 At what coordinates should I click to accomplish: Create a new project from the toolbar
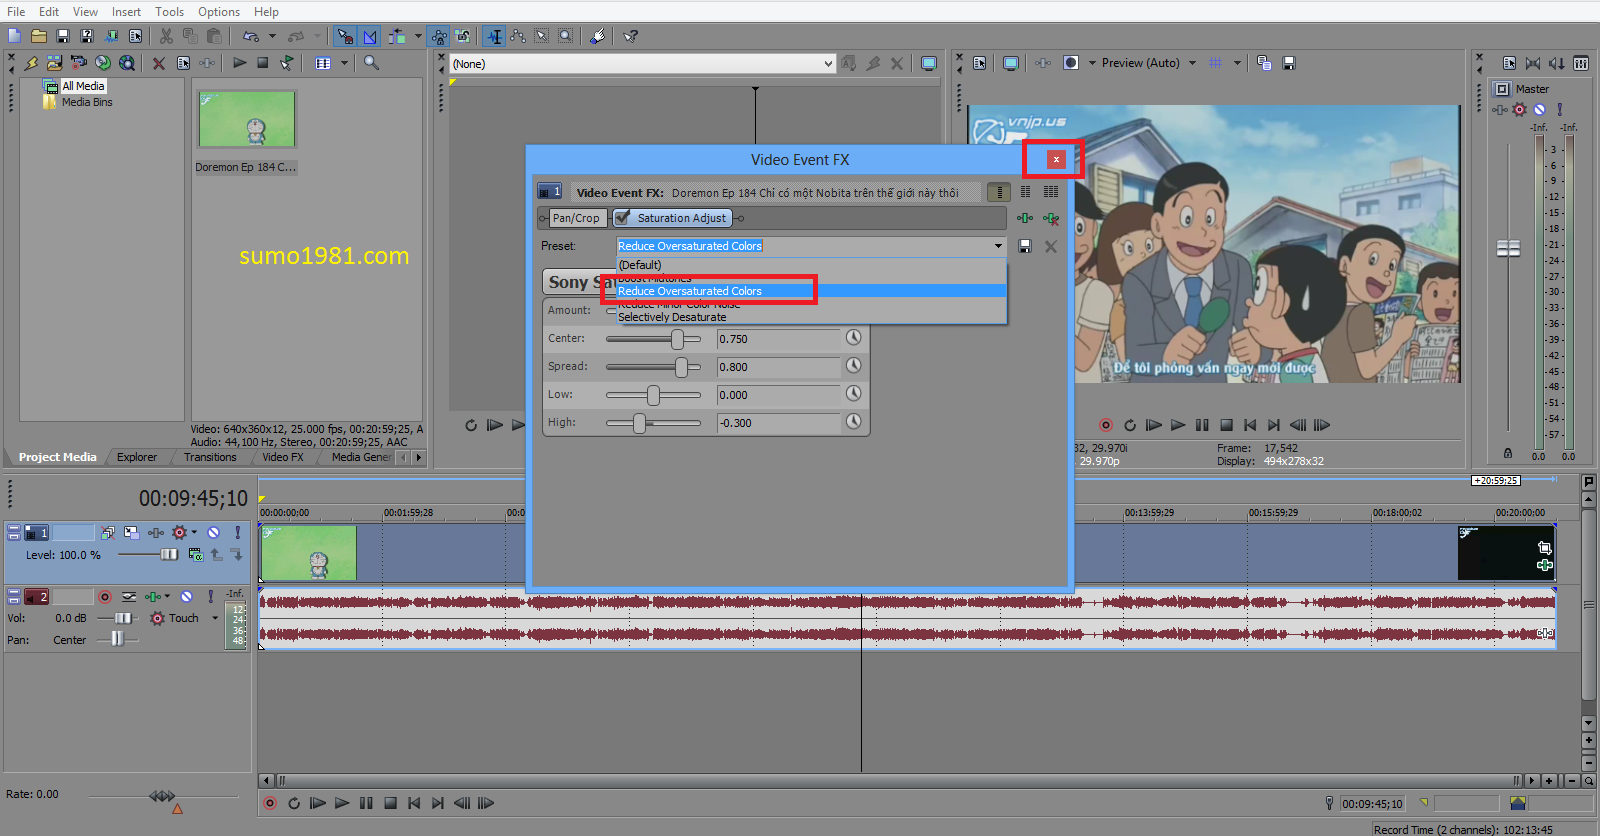click(15, 36)
